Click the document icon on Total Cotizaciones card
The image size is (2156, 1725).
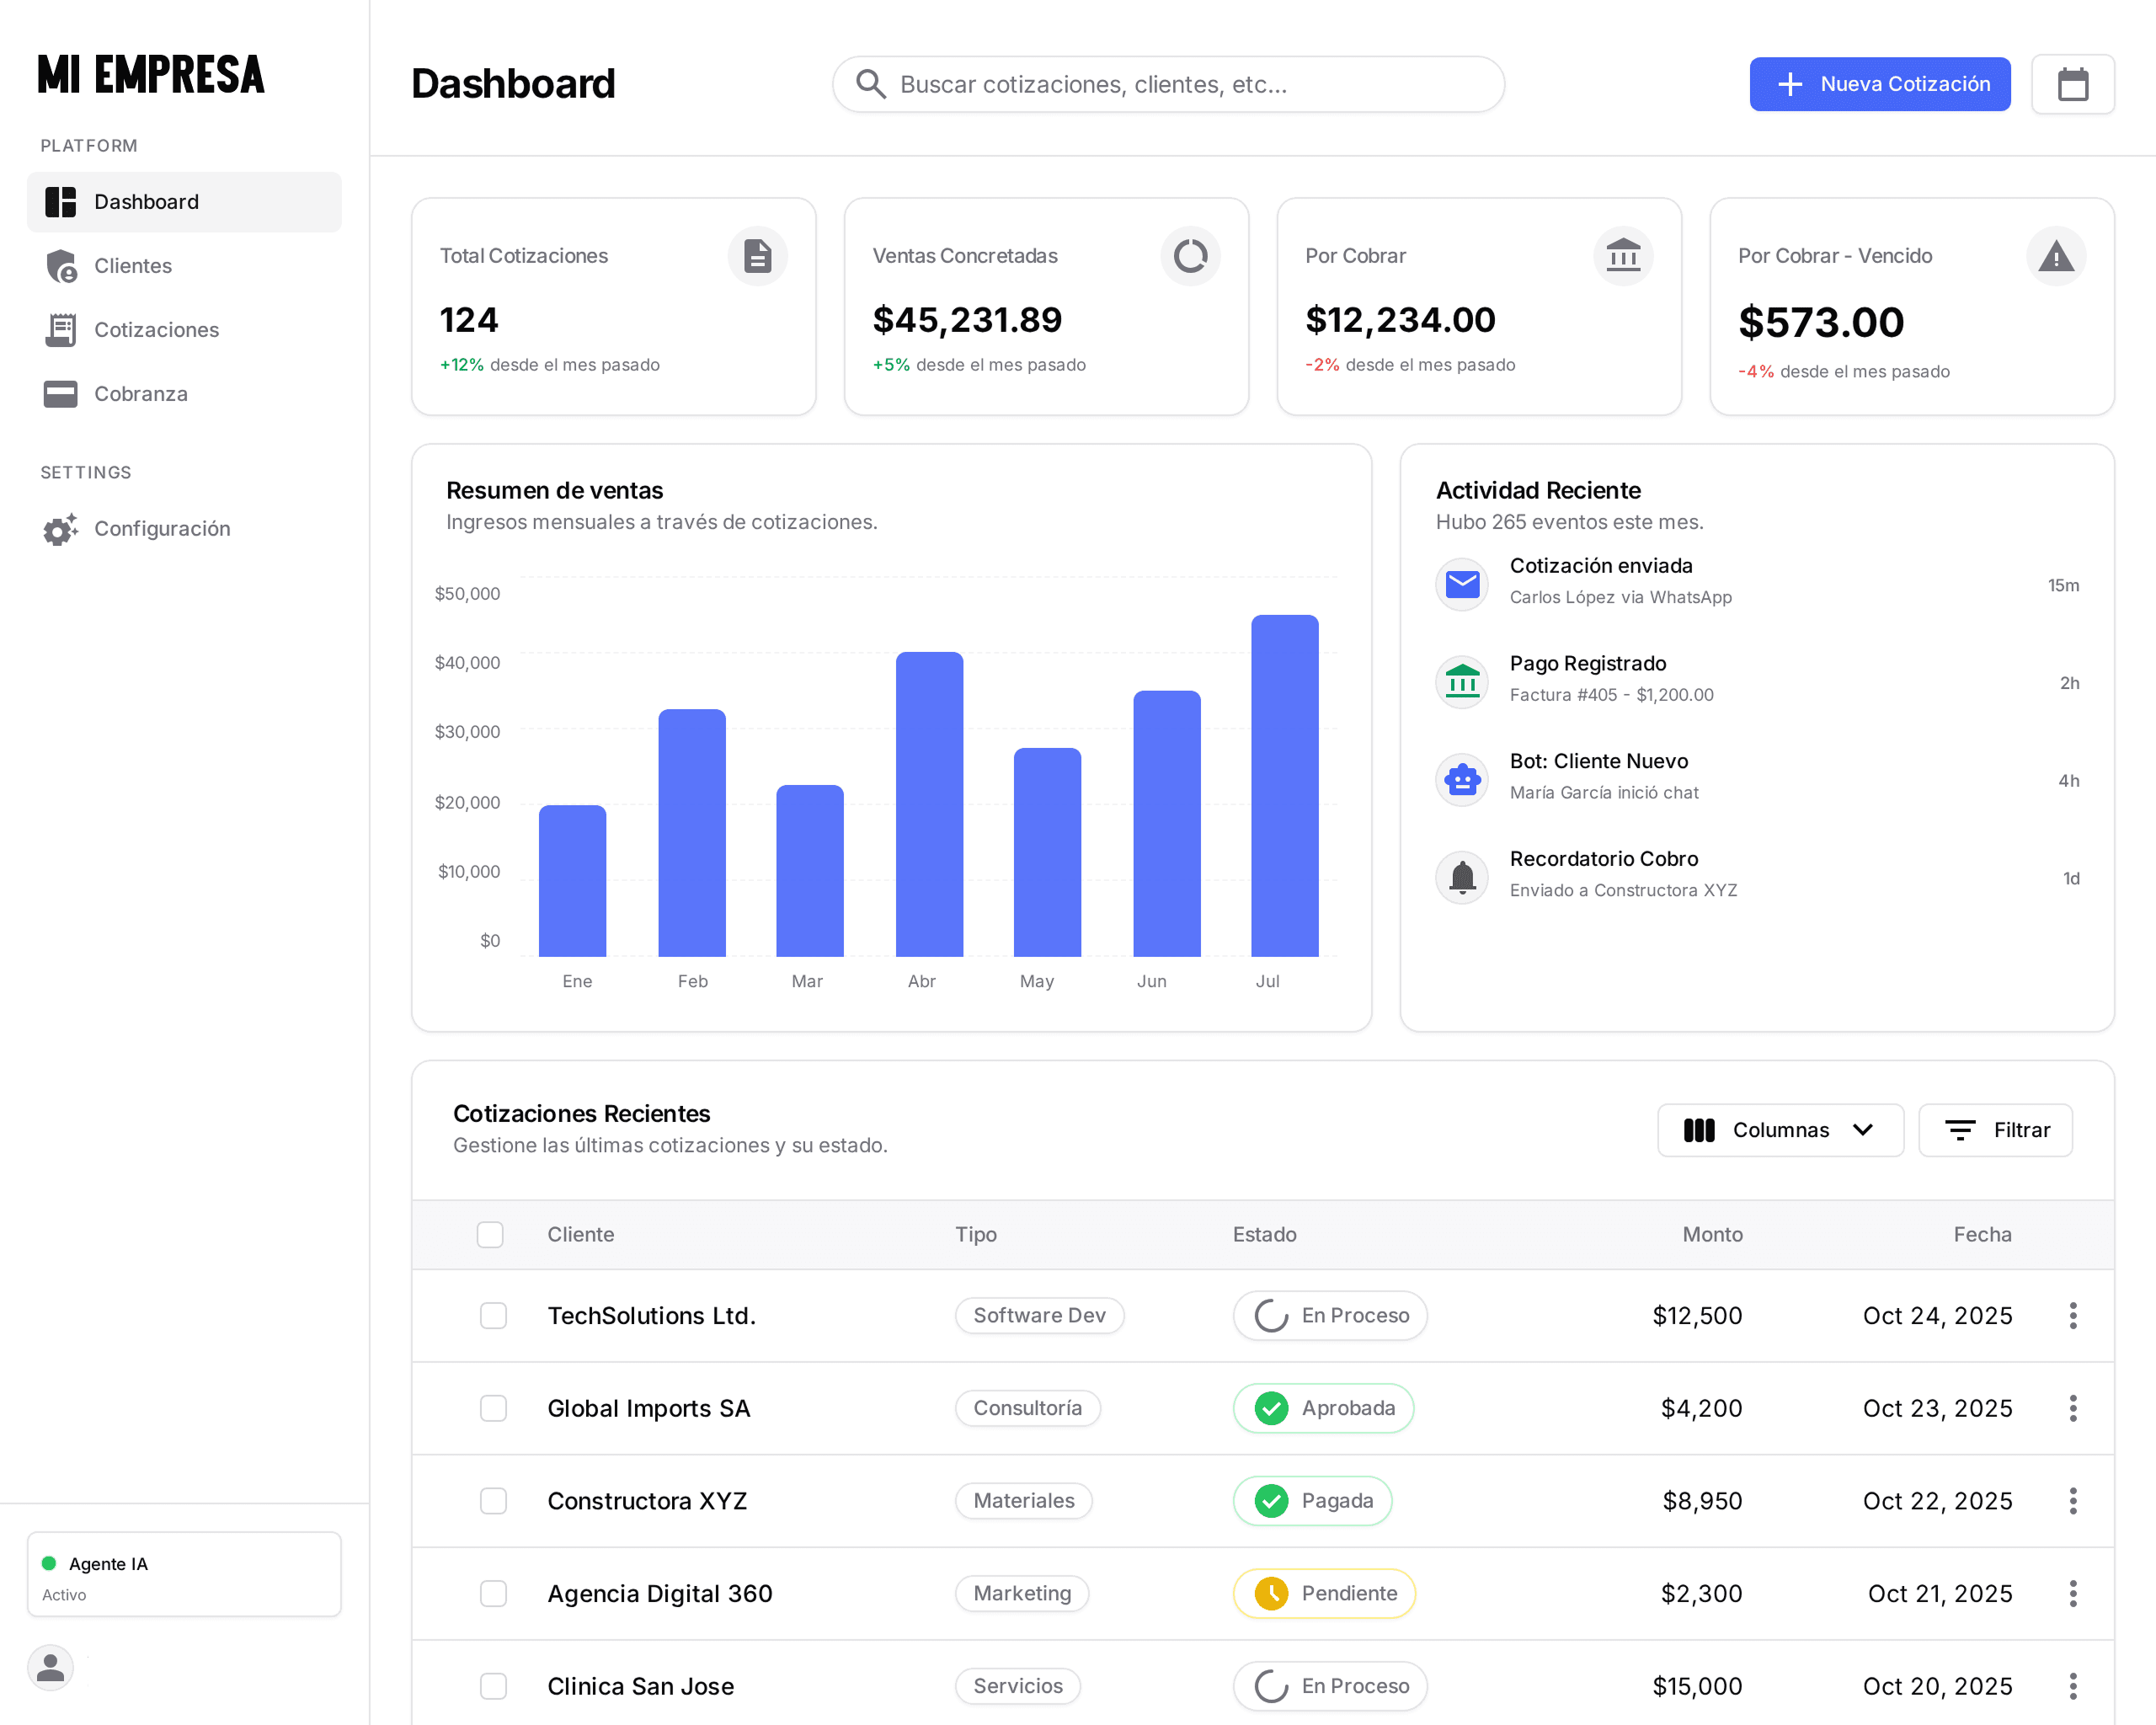[x=757, y=255]
